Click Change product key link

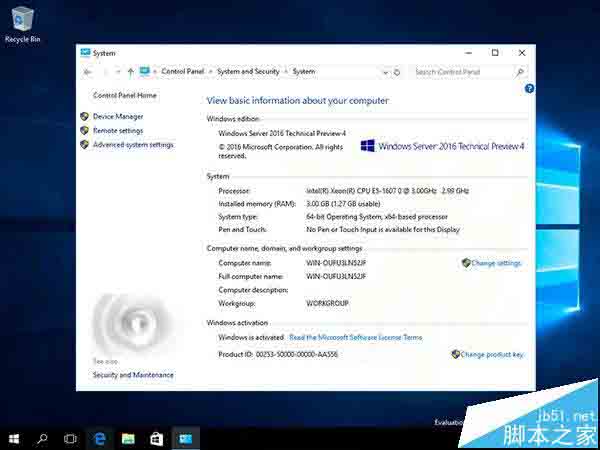coord(492,355)
